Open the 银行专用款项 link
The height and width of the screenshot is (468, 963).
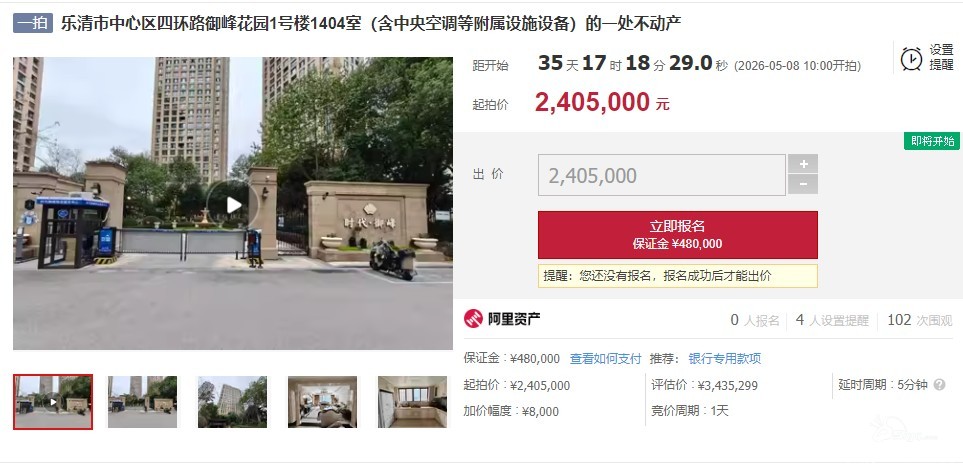[x=724, y=359]
